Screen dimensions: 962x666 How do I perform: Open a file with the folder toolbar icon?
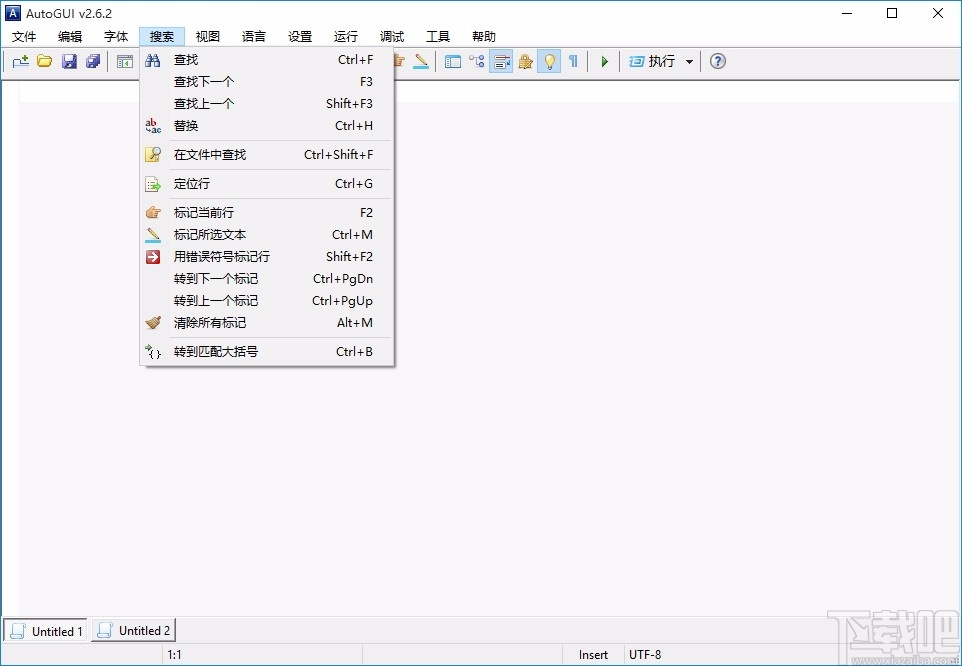44,61
